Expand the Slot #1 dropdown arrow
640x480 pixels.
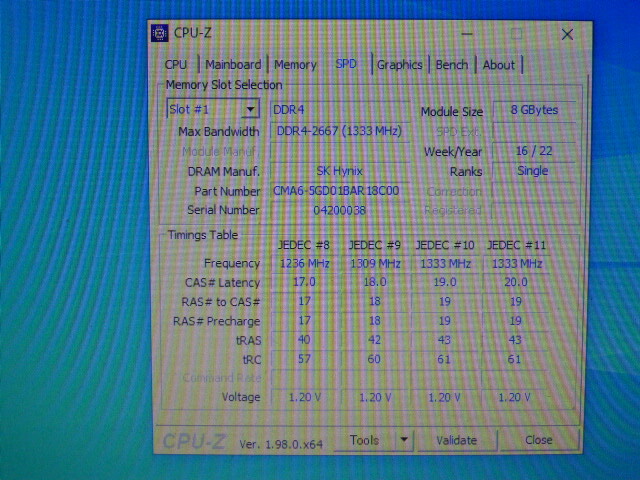click(x=250, y=109)
